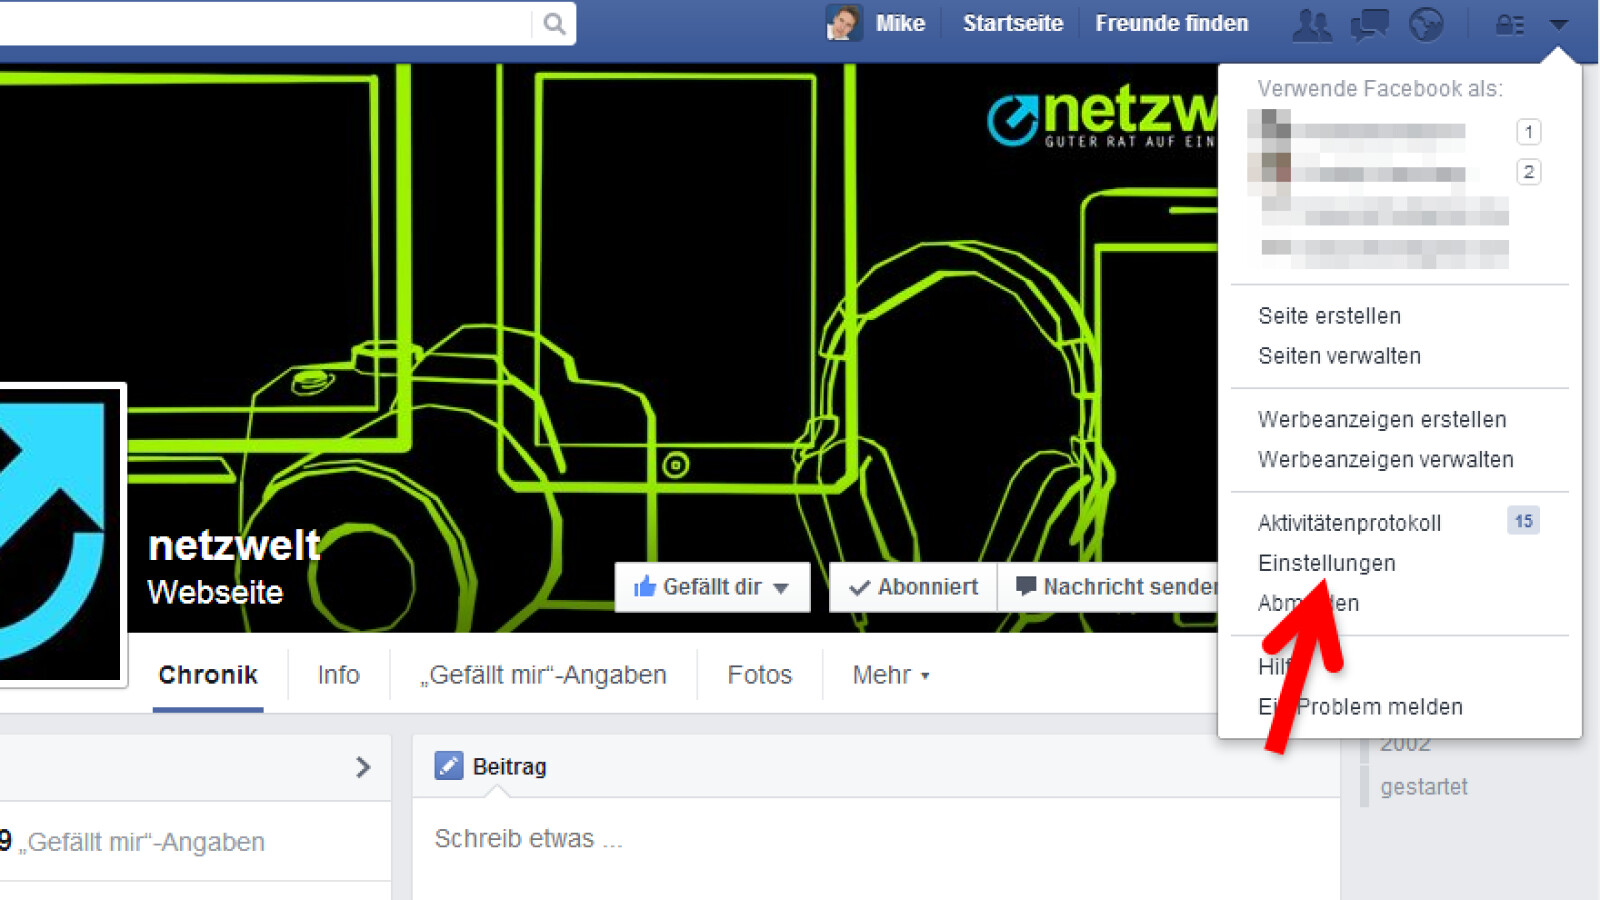Click the privacy shortcuts lock icon
The width and height of the screenshot is (1600, 900).
pos(1509,25)
